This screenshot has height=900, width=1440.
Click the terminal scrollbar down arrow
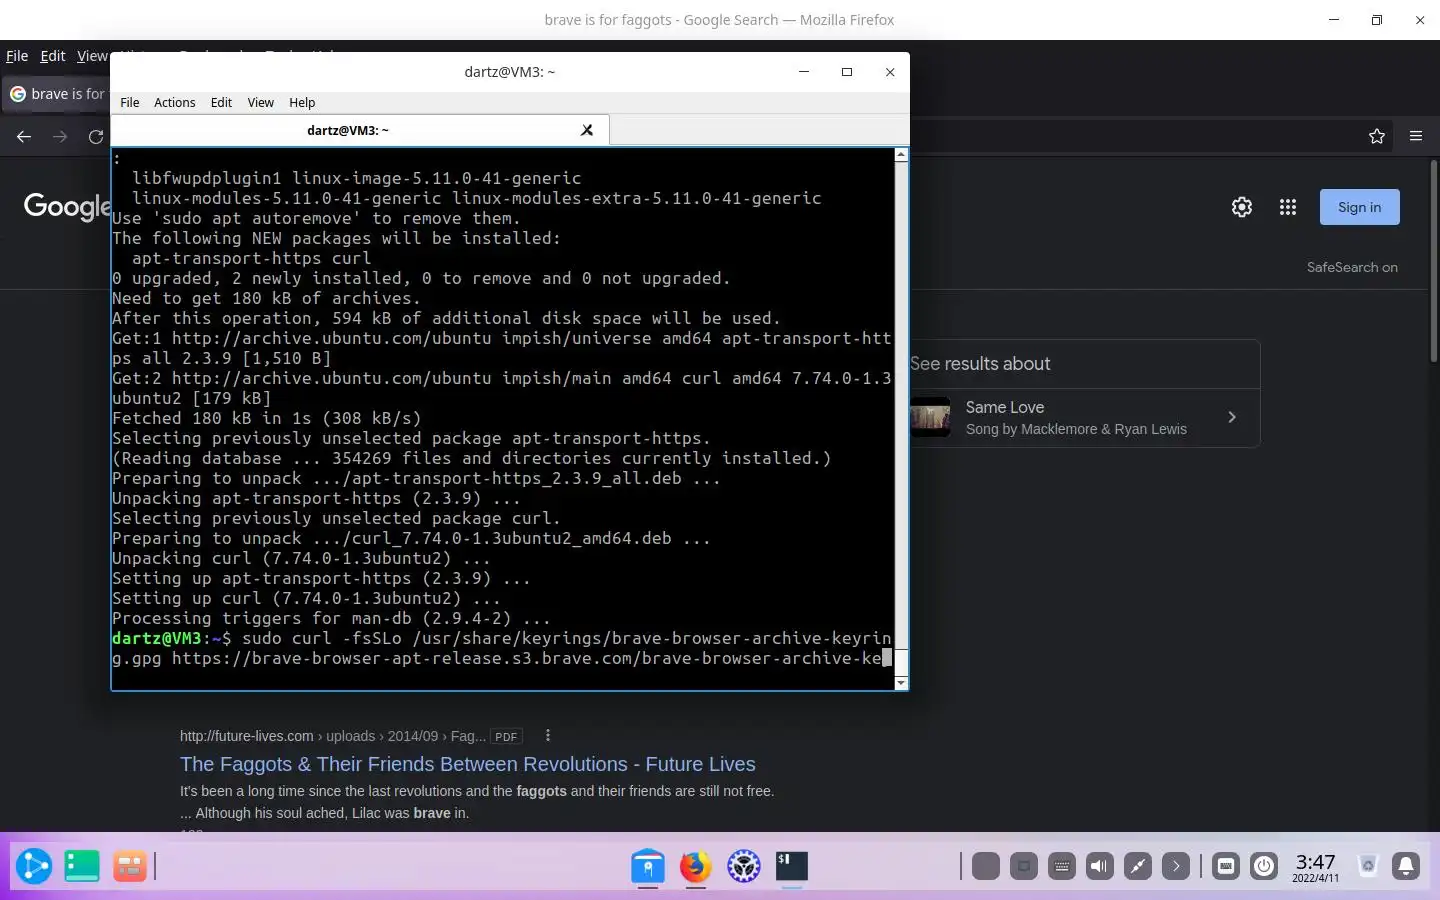click(x=901, y=683)
